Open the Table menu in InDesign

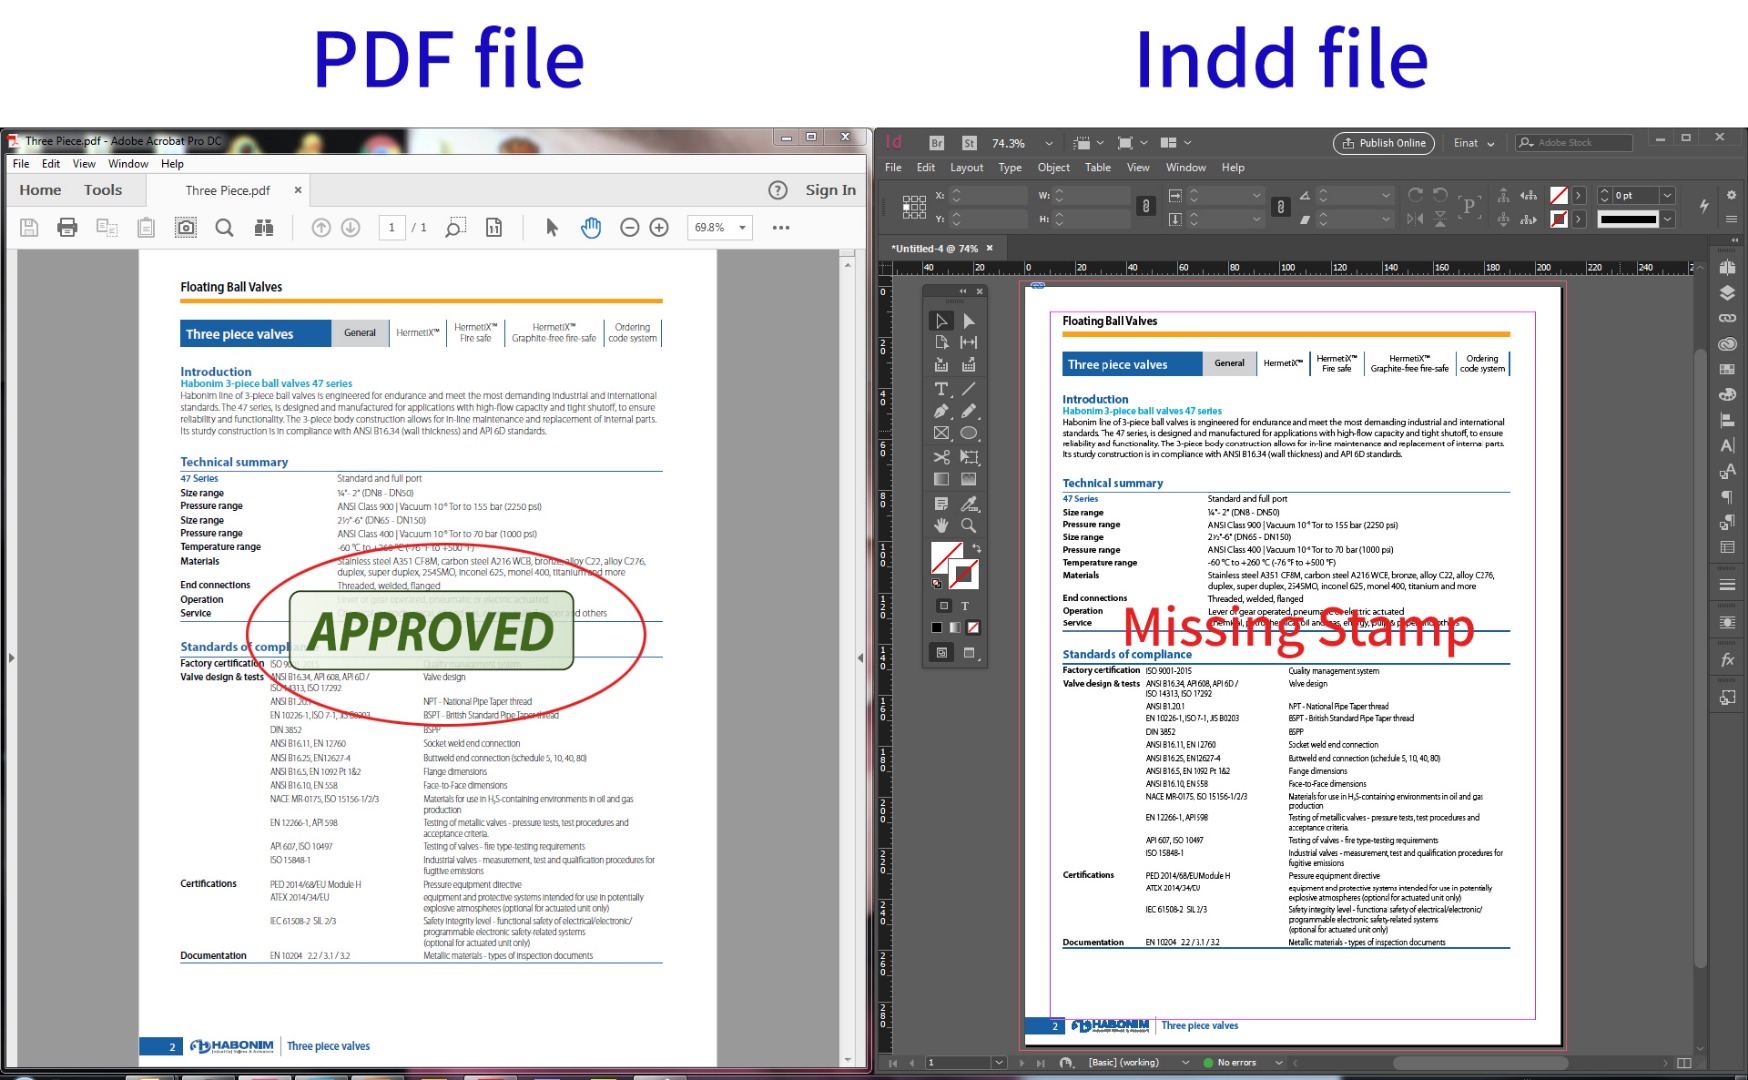pyautogui.click(x=1098, y=168)
